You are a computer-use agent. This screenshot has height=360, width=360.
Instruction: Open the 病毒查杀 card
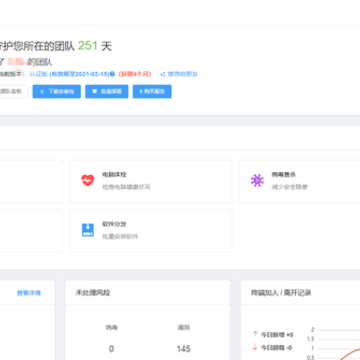pos(299,181)
